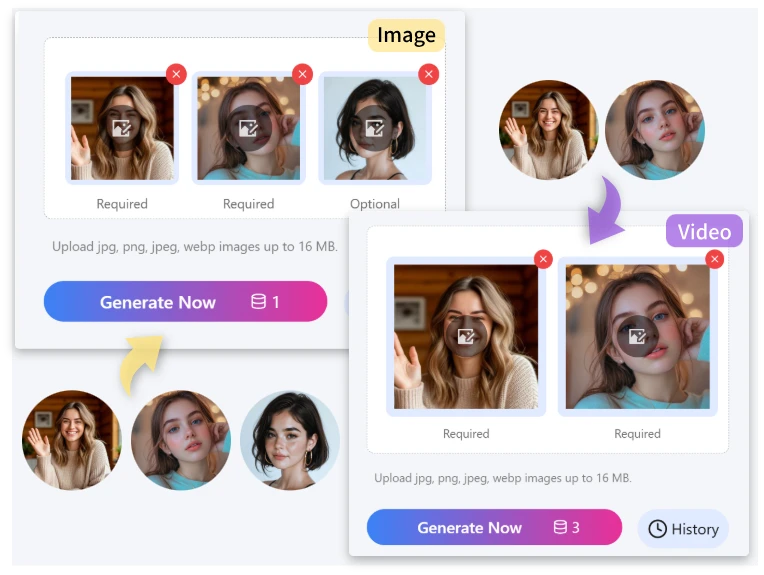Open short black hair woman circular sample
Viewport: 764px width, 575px height.
click(290, 440)
